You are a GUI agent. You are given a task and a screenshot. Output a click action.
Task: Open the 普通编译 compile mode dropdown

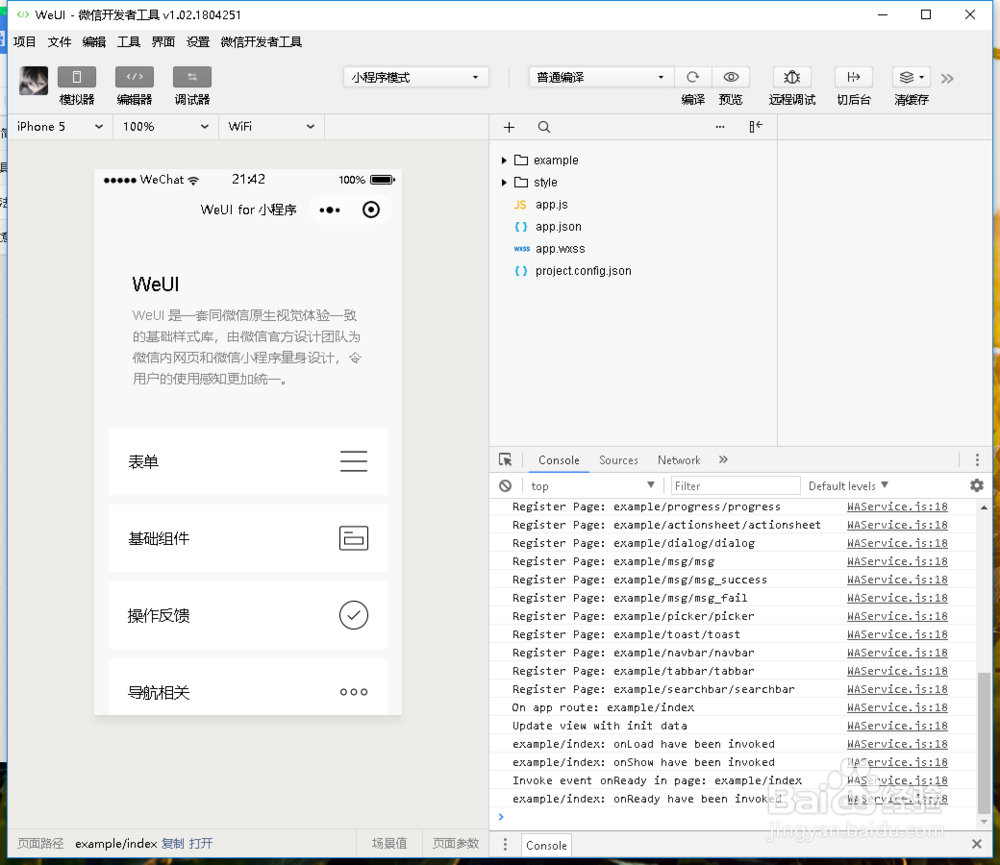click(600, 77)
